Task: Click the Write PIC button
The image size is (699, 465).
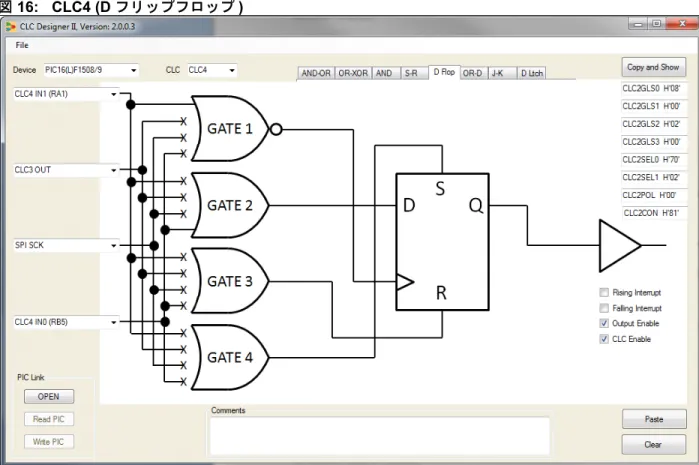Action: coord(49,442)
